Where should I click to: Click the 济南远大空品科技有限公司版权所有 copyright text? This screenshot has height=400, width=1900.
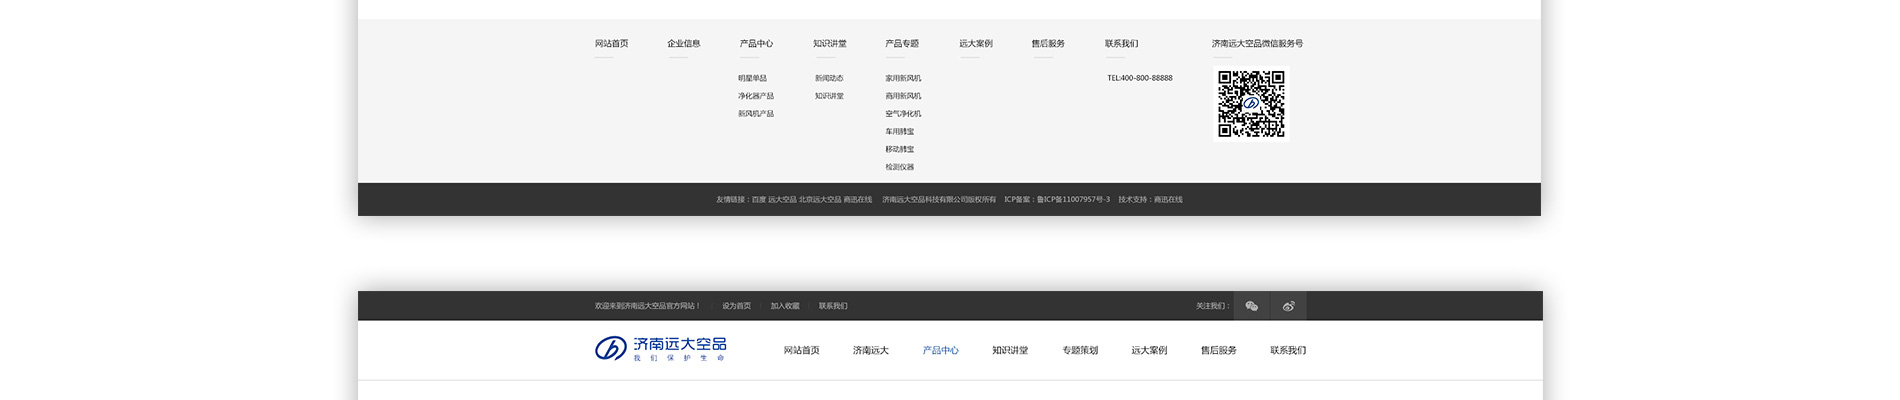coord(939,200)
